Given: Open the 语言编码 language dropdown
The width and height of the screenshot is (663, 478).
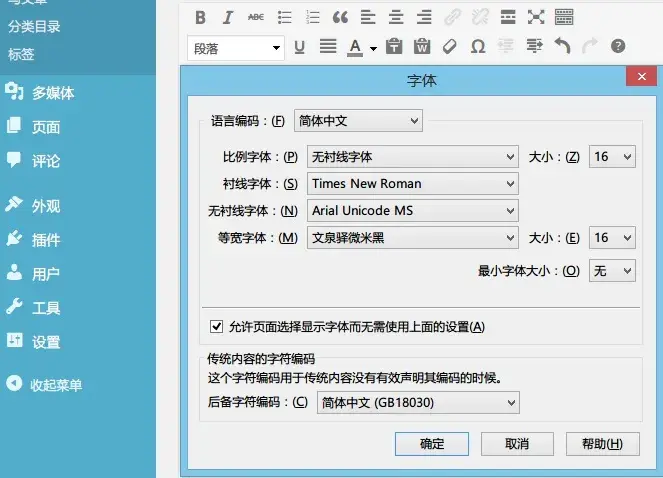Looking at the screenshot, I should [x=358, y=121].
